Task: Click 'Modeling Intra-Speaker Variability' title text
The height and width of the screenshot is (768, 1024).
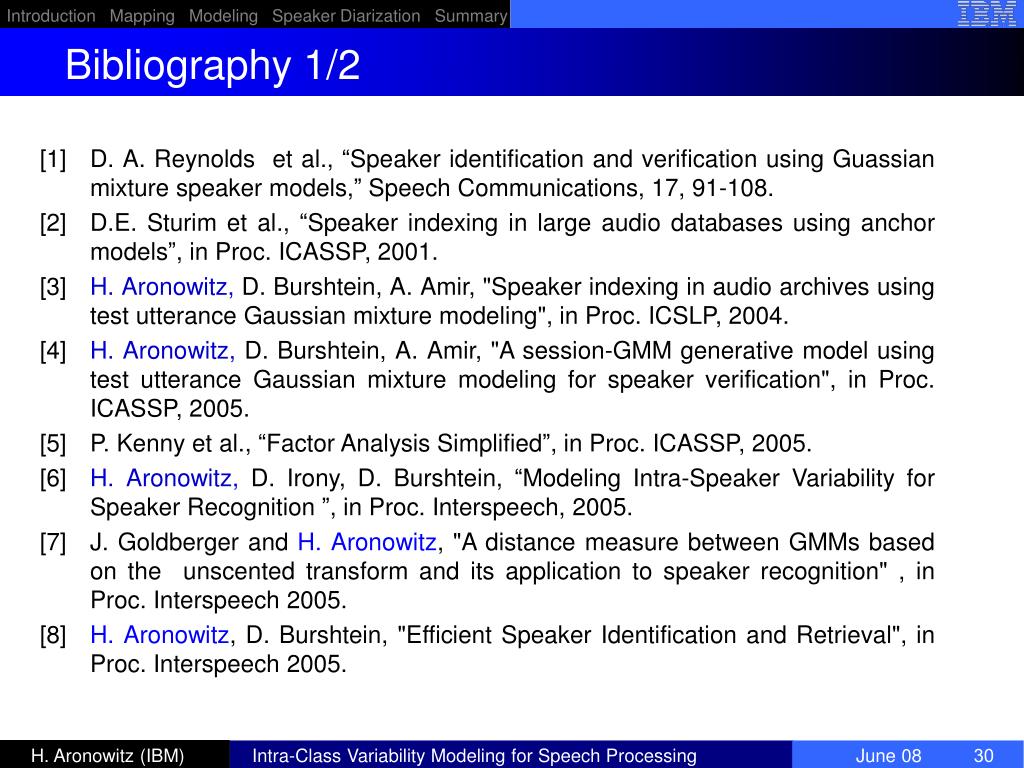Action: [709, 478]
